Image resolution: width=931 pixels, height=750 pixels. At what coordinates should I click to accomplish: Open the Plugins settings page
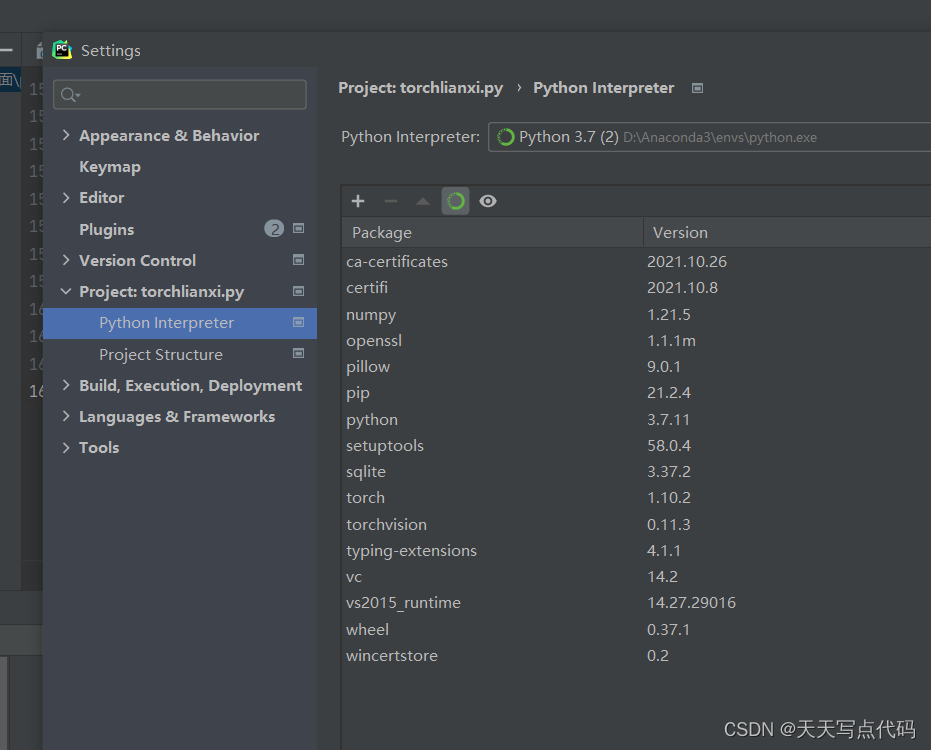click(x=107, y=229)
